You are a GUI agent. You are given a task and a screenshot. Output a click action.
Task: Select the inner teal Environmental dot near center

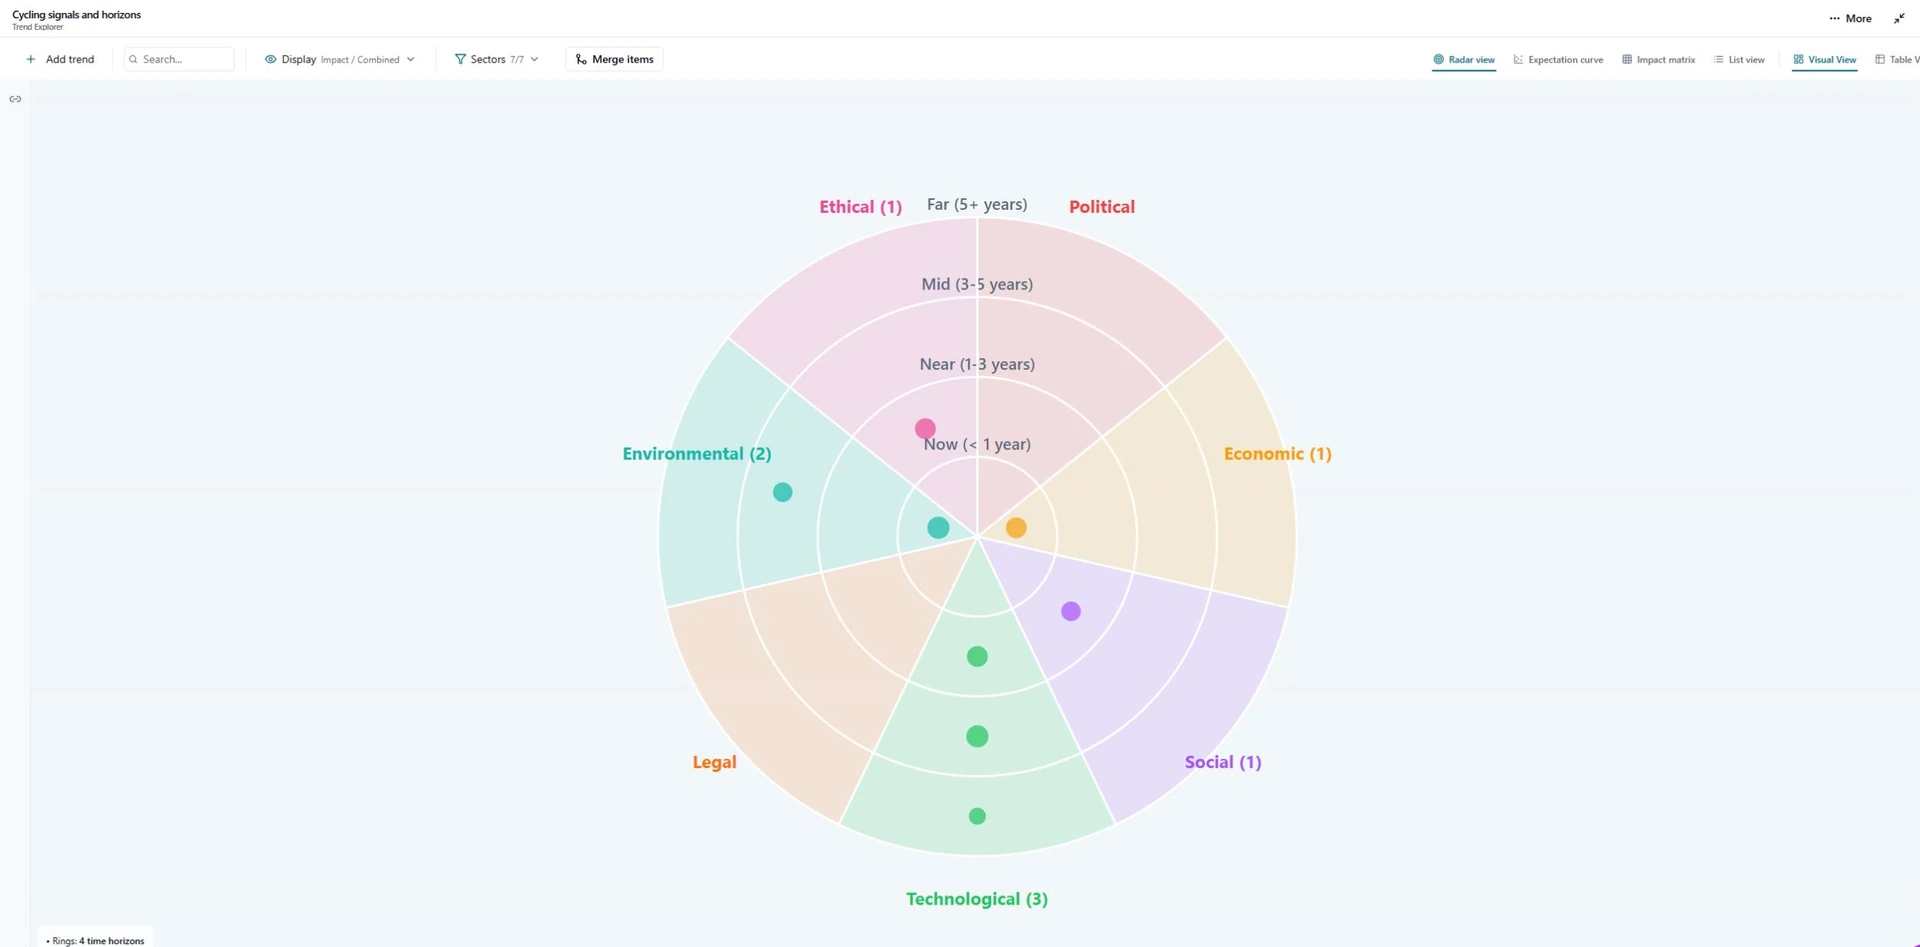tap(938, 528)
